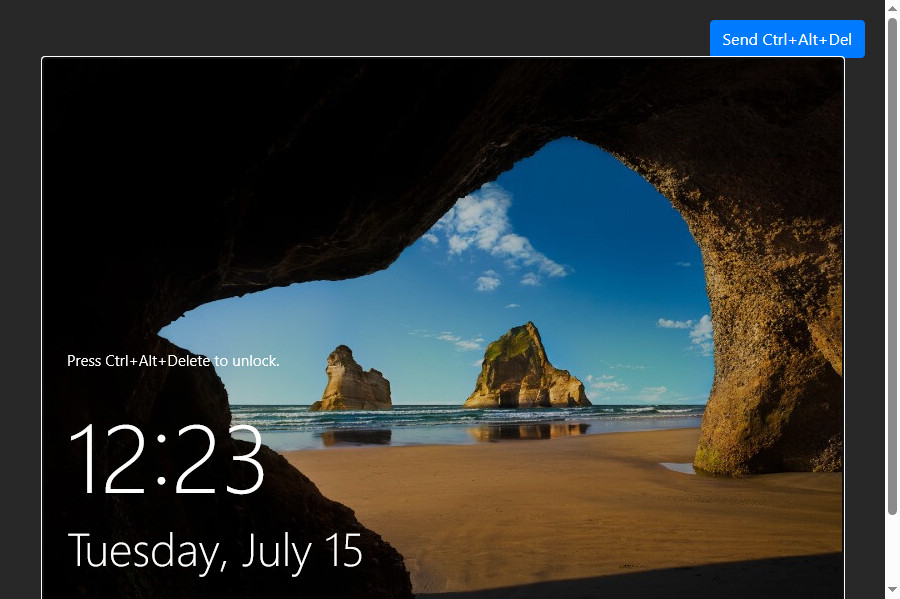Click the scrollbar track below the thumb
Screen dimensions: 900x599
(x=892, y=548)
